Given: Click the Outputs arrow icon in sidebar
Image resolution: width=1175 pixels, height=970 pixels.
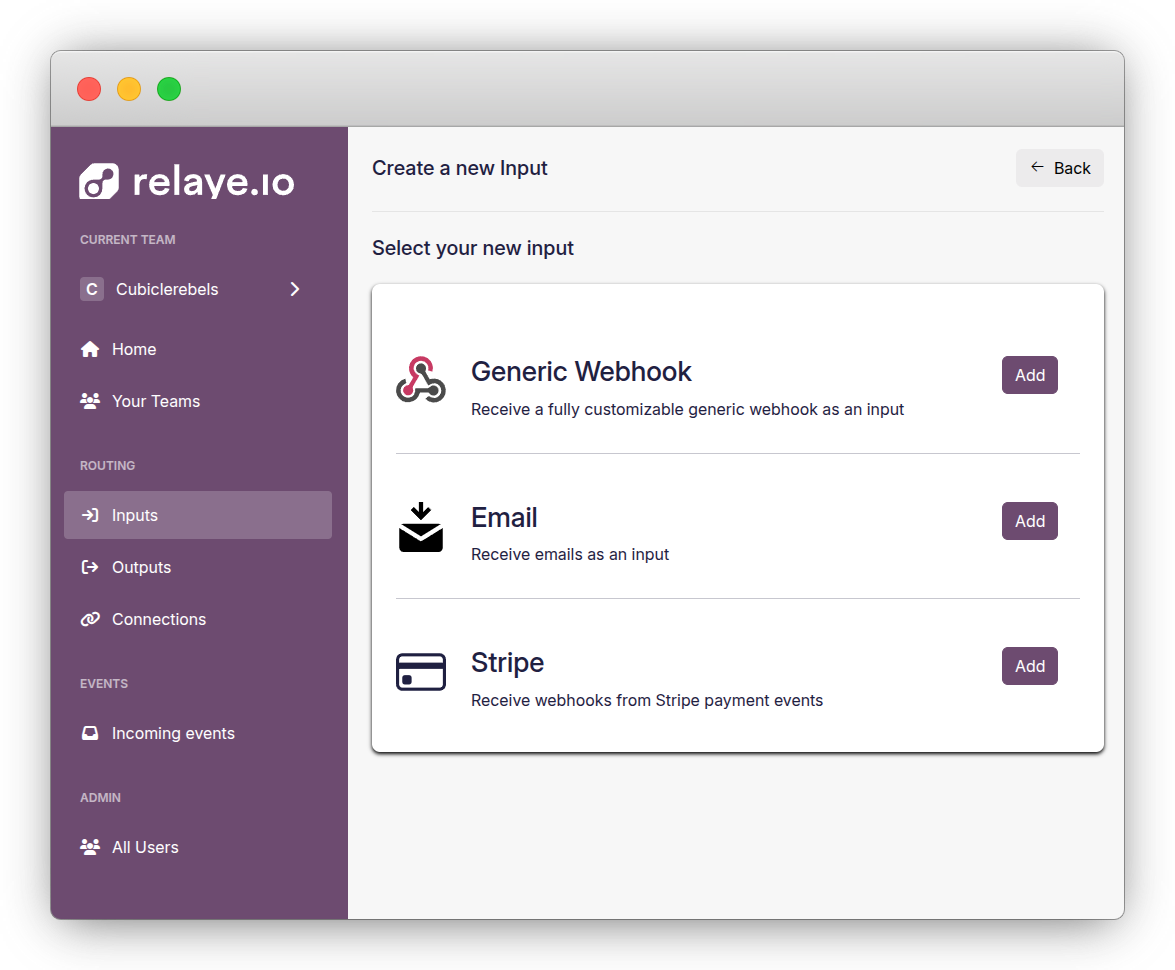Looking at the screenshot, I should point(90,567).
